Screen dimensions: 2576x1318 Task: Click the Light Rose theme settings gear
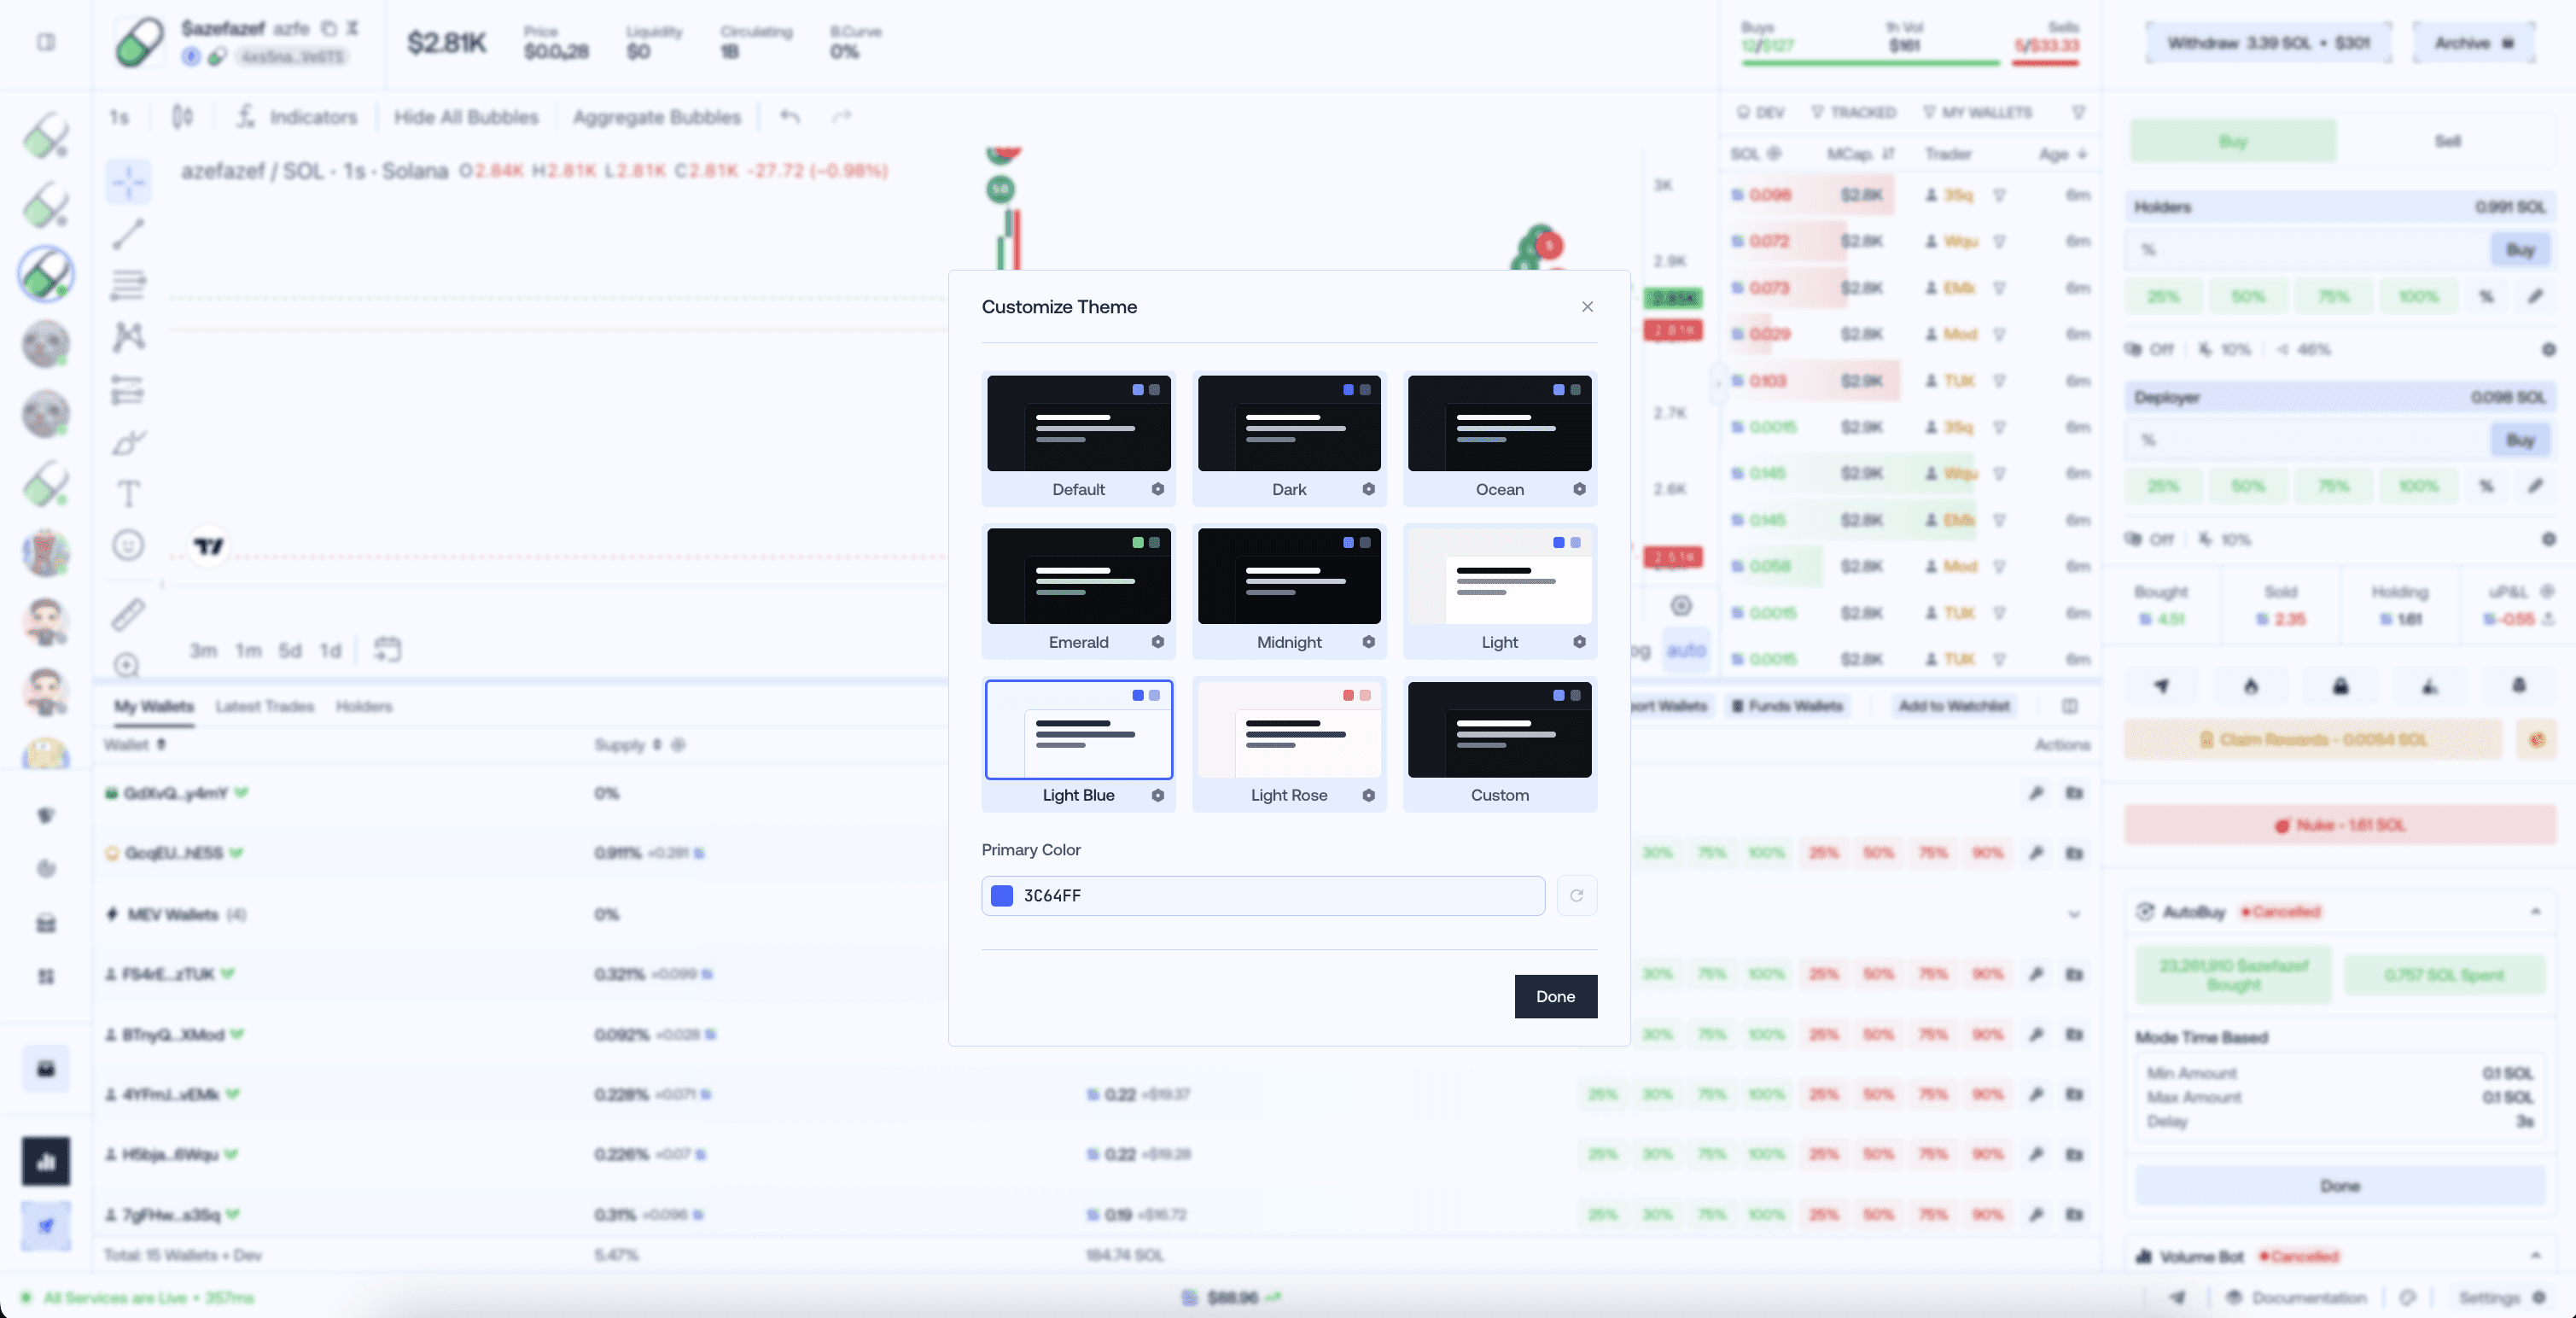[1368, 795]
